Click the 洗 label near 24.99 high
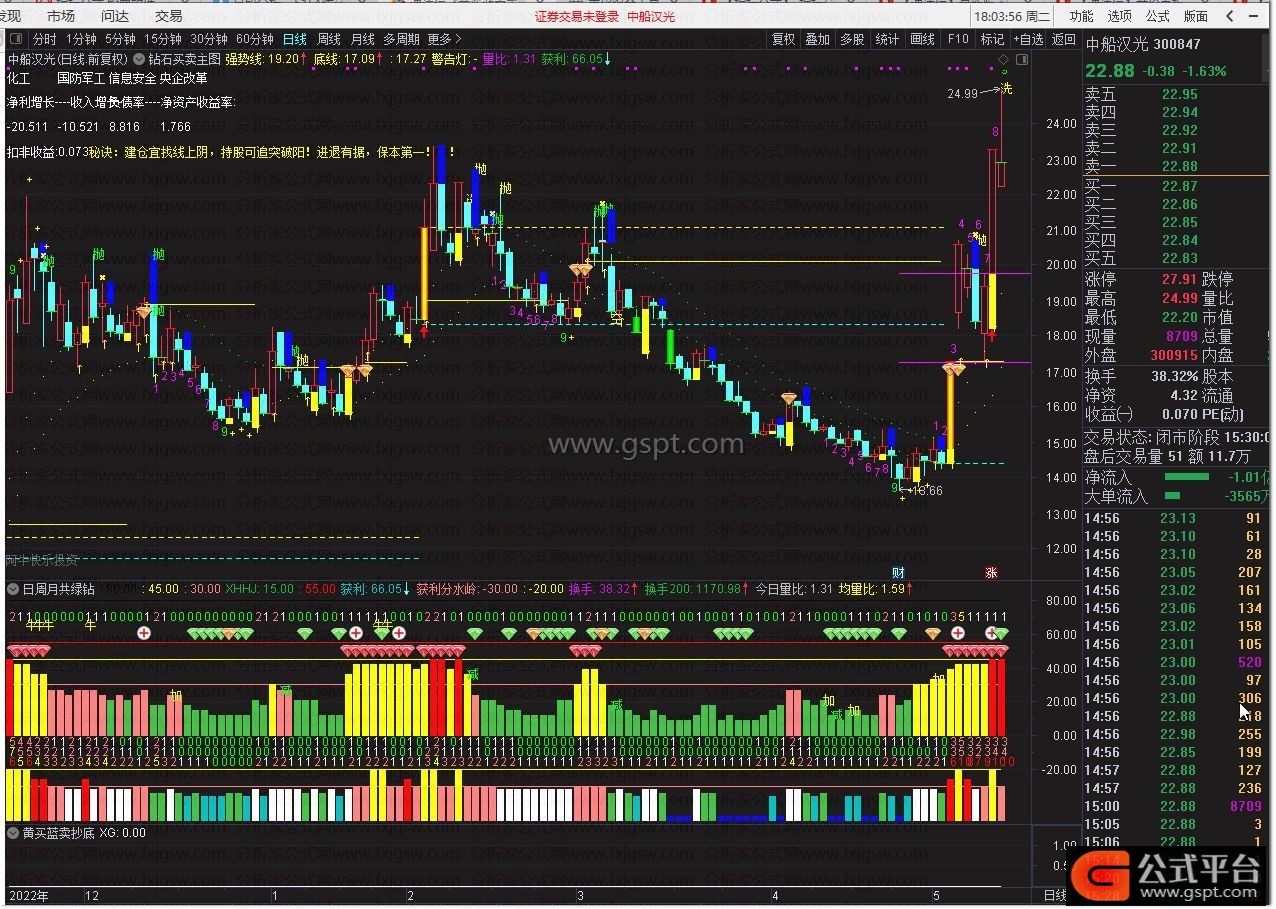This screenshot has width=1276, height=909. tap(1006, 89)
